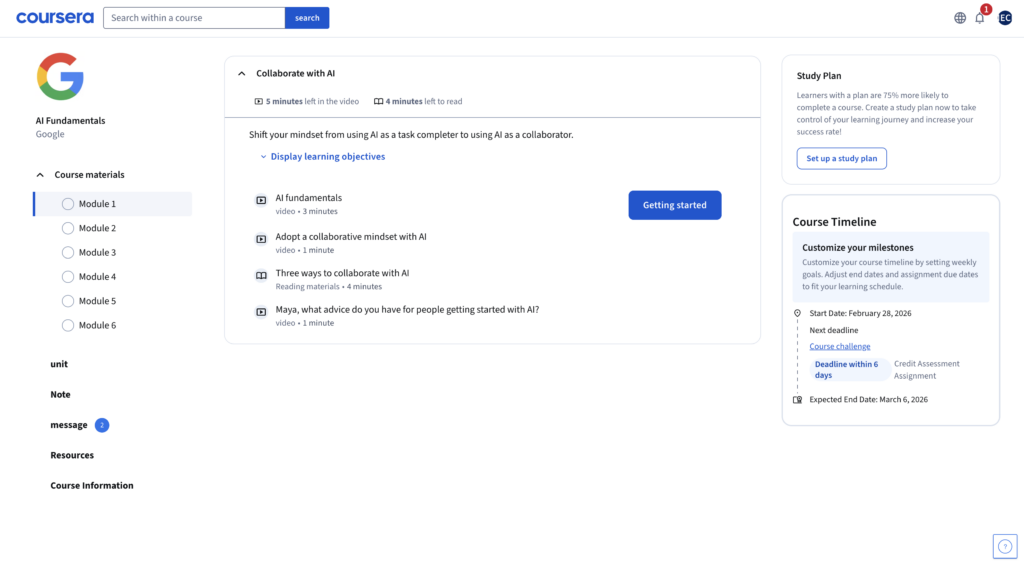This screenshot has width=1024, height=567.
Task: Click the Three ways to collaborate reading icon
Action: click(x=261, y=276)
